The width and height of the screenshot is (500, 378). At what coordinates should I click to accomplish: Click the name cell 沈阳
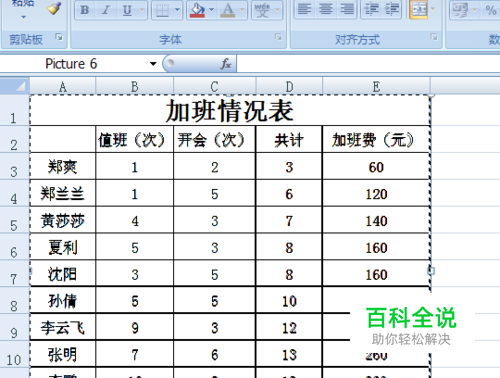pyautogui.click(x=63, y=274)
